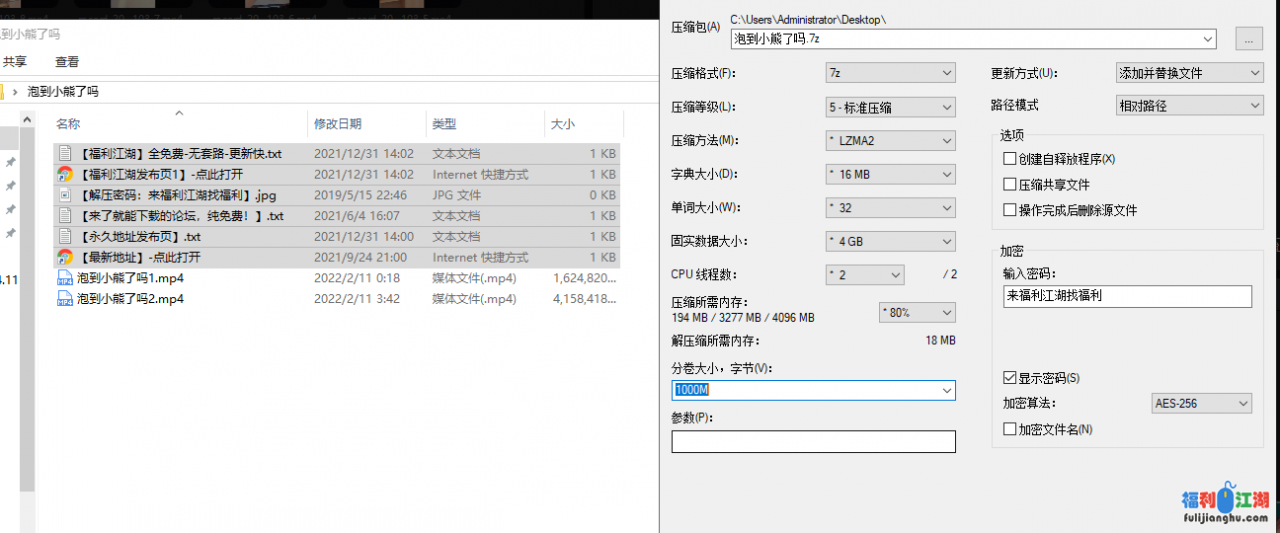The width and height of the screenshot is (1280, 533).
Task: Click the Chrome shortcut icon of 【福利江湖发布页1】-点此打开
Action: (x=65, y=174)
